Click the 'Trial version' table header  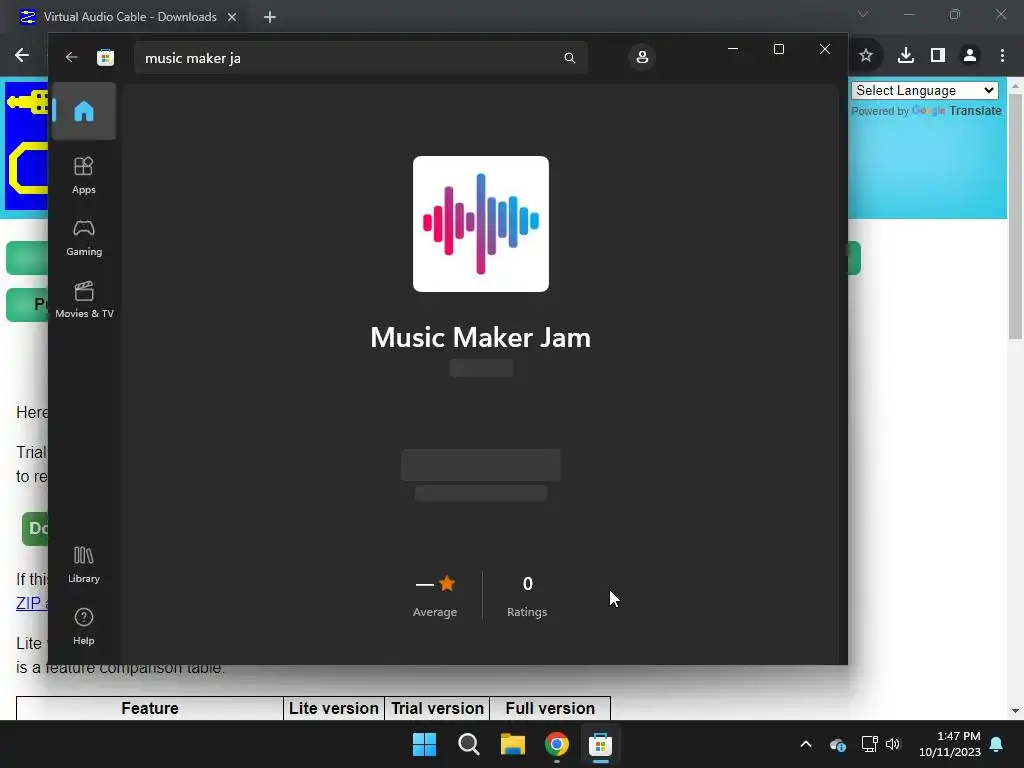tap(437, 708)
